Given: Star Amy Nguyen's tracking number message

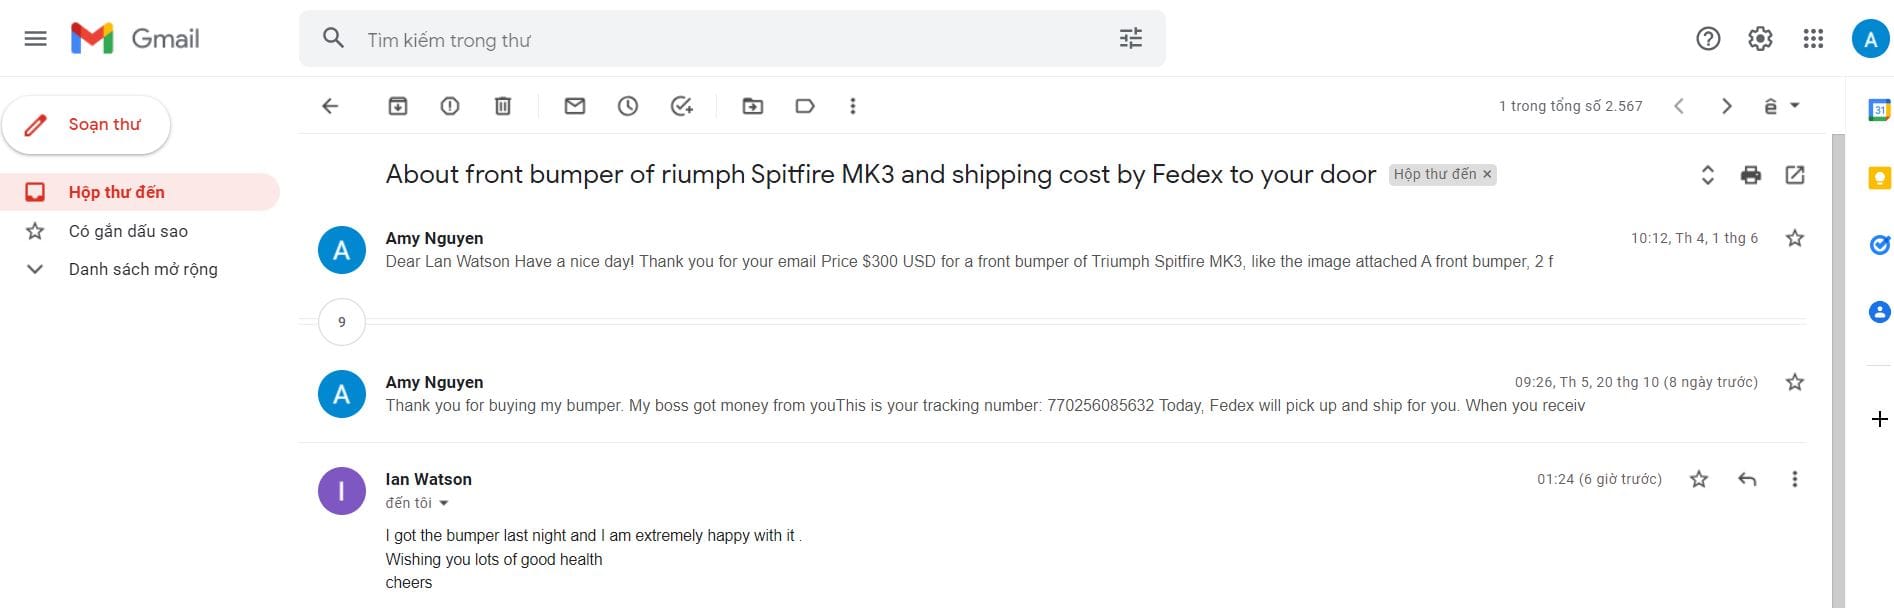Looking at the screenshot, I should tap(1795, 382).
